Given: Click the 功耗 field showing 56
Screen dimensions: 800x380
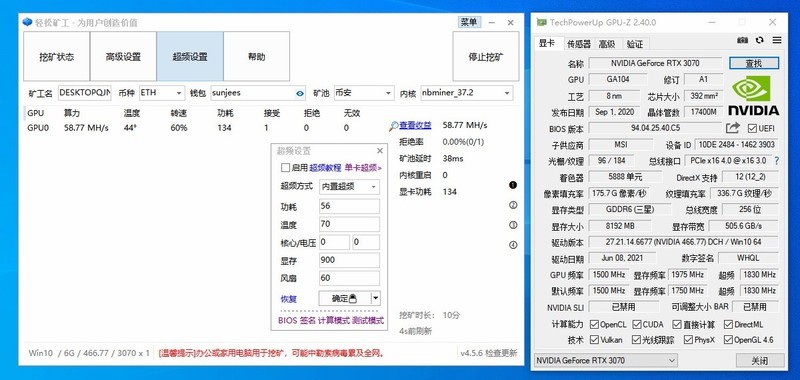Looking at the screenshot, I should pos(349,207).
